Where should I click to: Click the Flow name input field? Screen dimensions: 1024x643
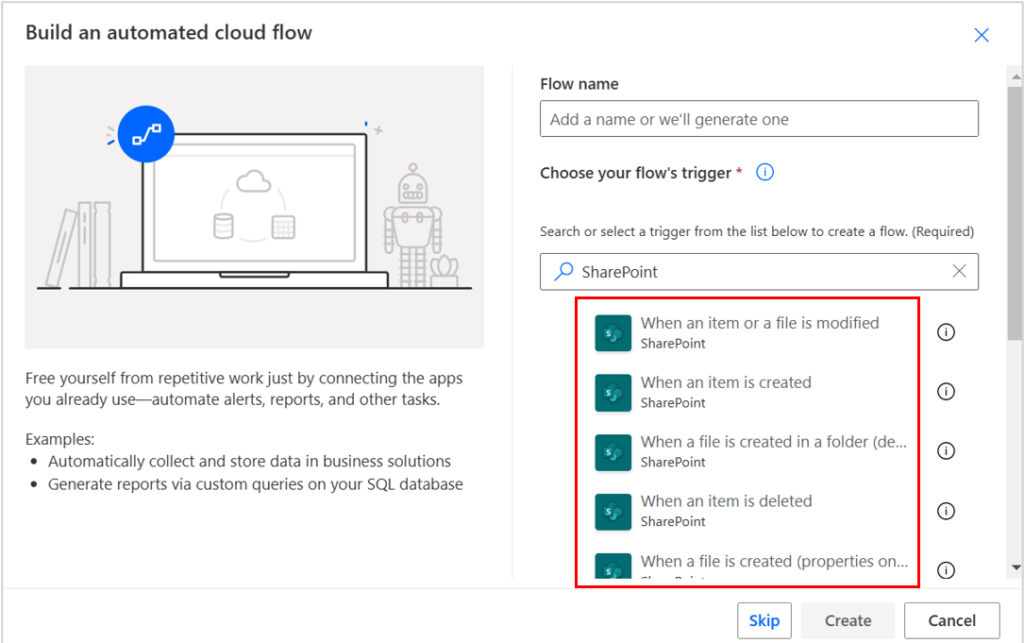(x=759, y=119)
